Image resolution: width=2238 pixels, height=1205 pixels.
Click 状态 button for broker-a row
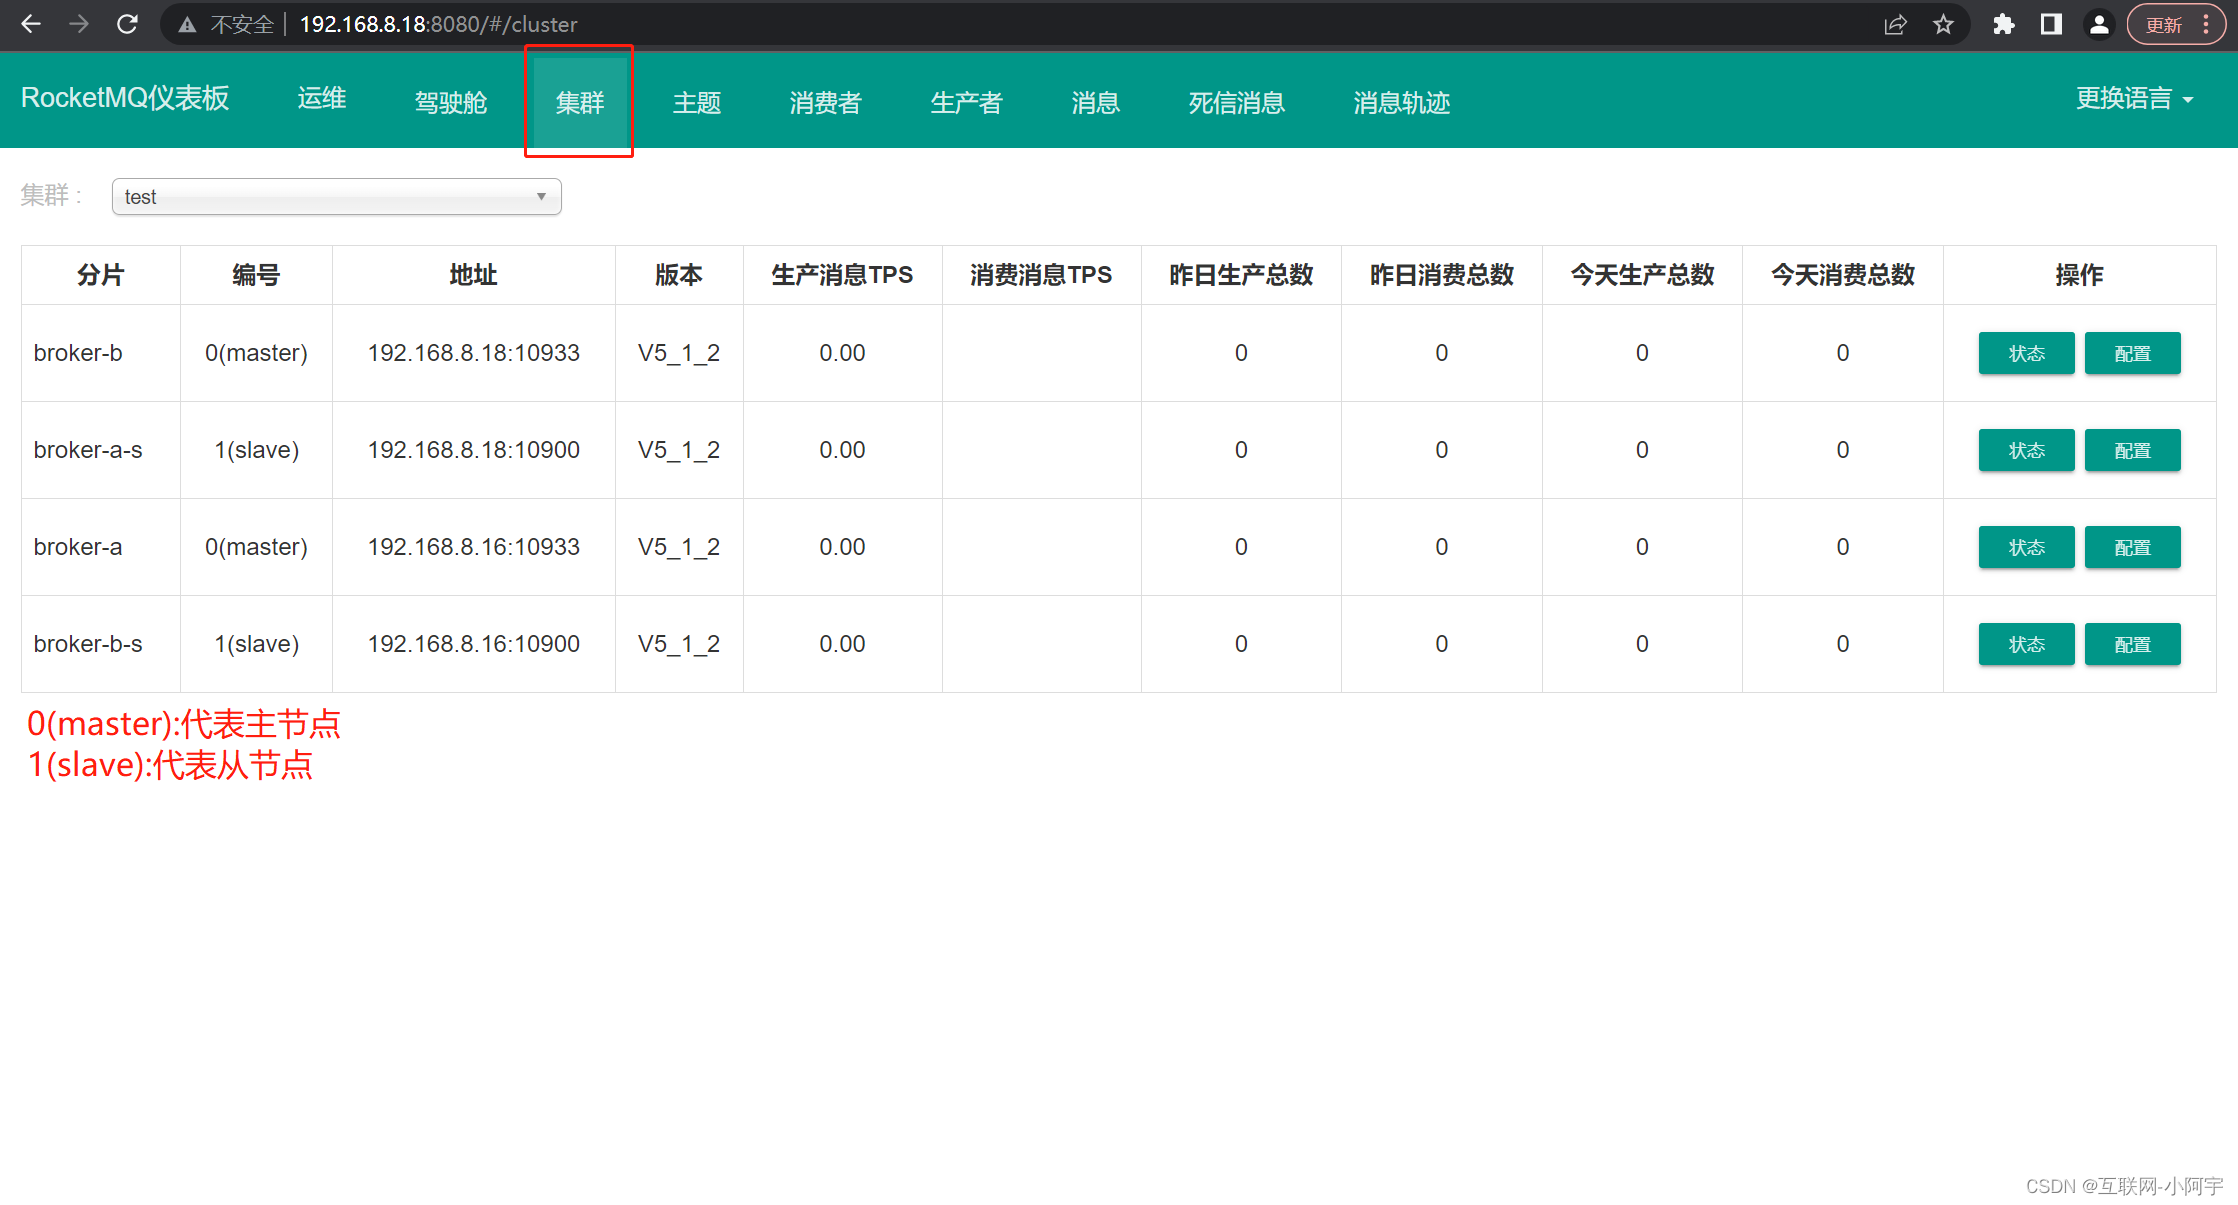[2027, 548]
